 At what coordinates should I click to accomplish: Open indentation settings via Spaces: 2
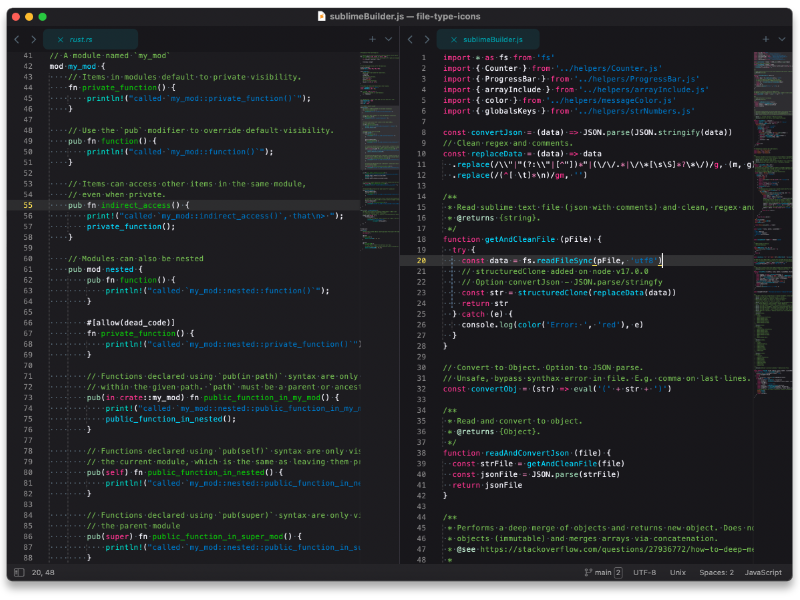pyautogui.click(x=717, y=573)
